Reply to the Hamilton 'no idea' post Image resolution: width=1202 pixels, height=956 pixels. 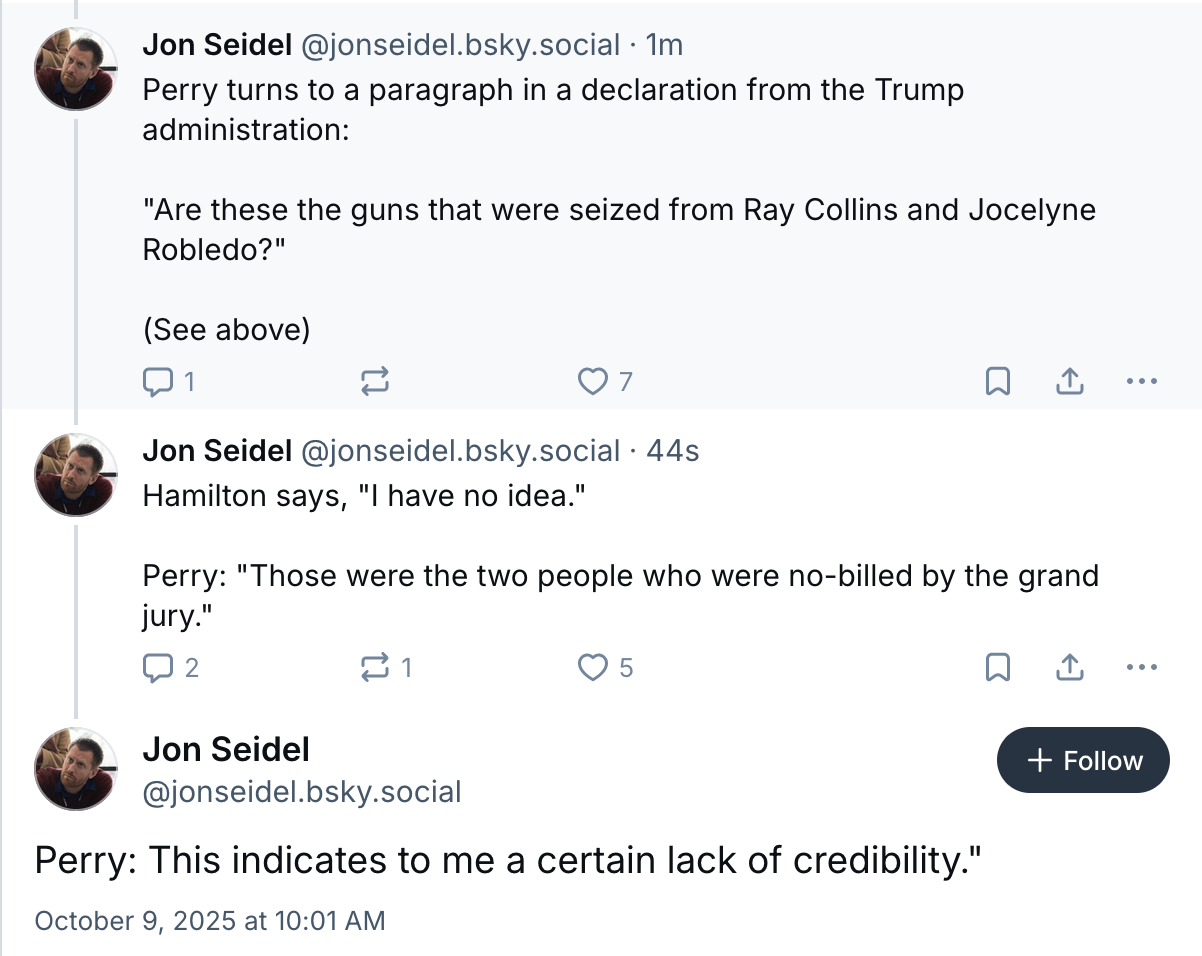point(158,667)
